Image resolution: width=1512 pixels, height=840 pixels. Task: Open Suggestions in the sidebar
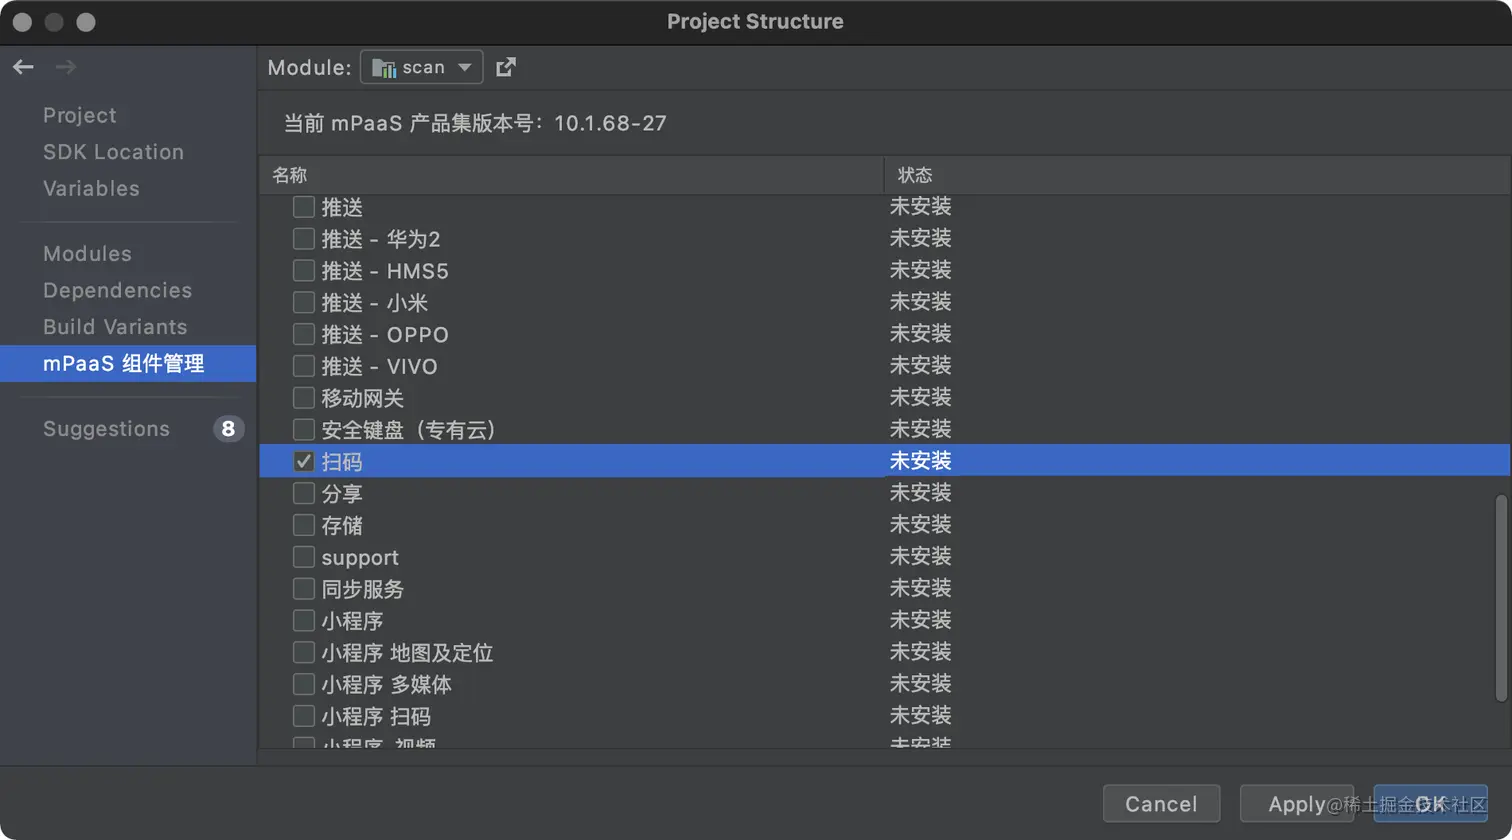coord(106,429)
